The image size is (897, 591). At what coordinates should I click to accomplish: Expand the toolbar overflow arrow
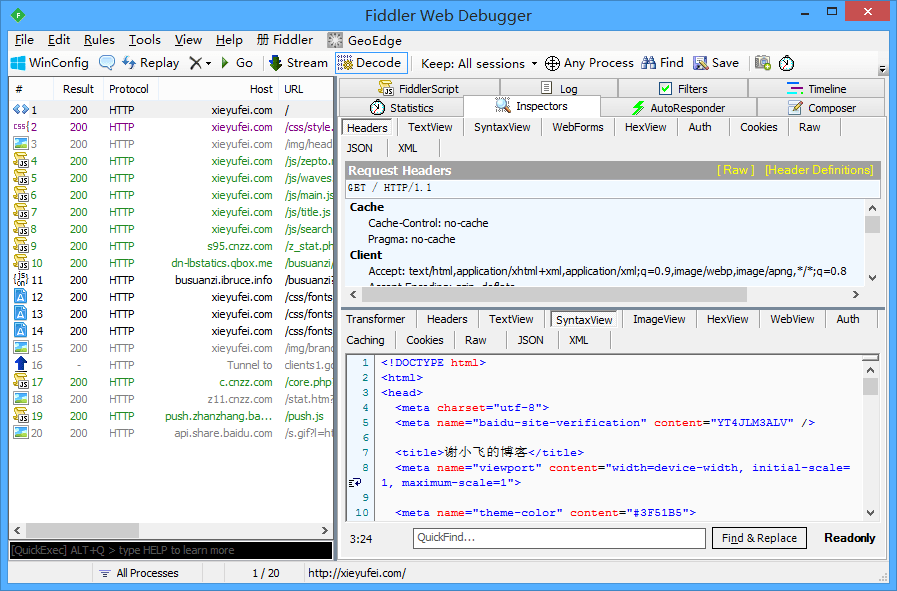click(x=882, y=69)
